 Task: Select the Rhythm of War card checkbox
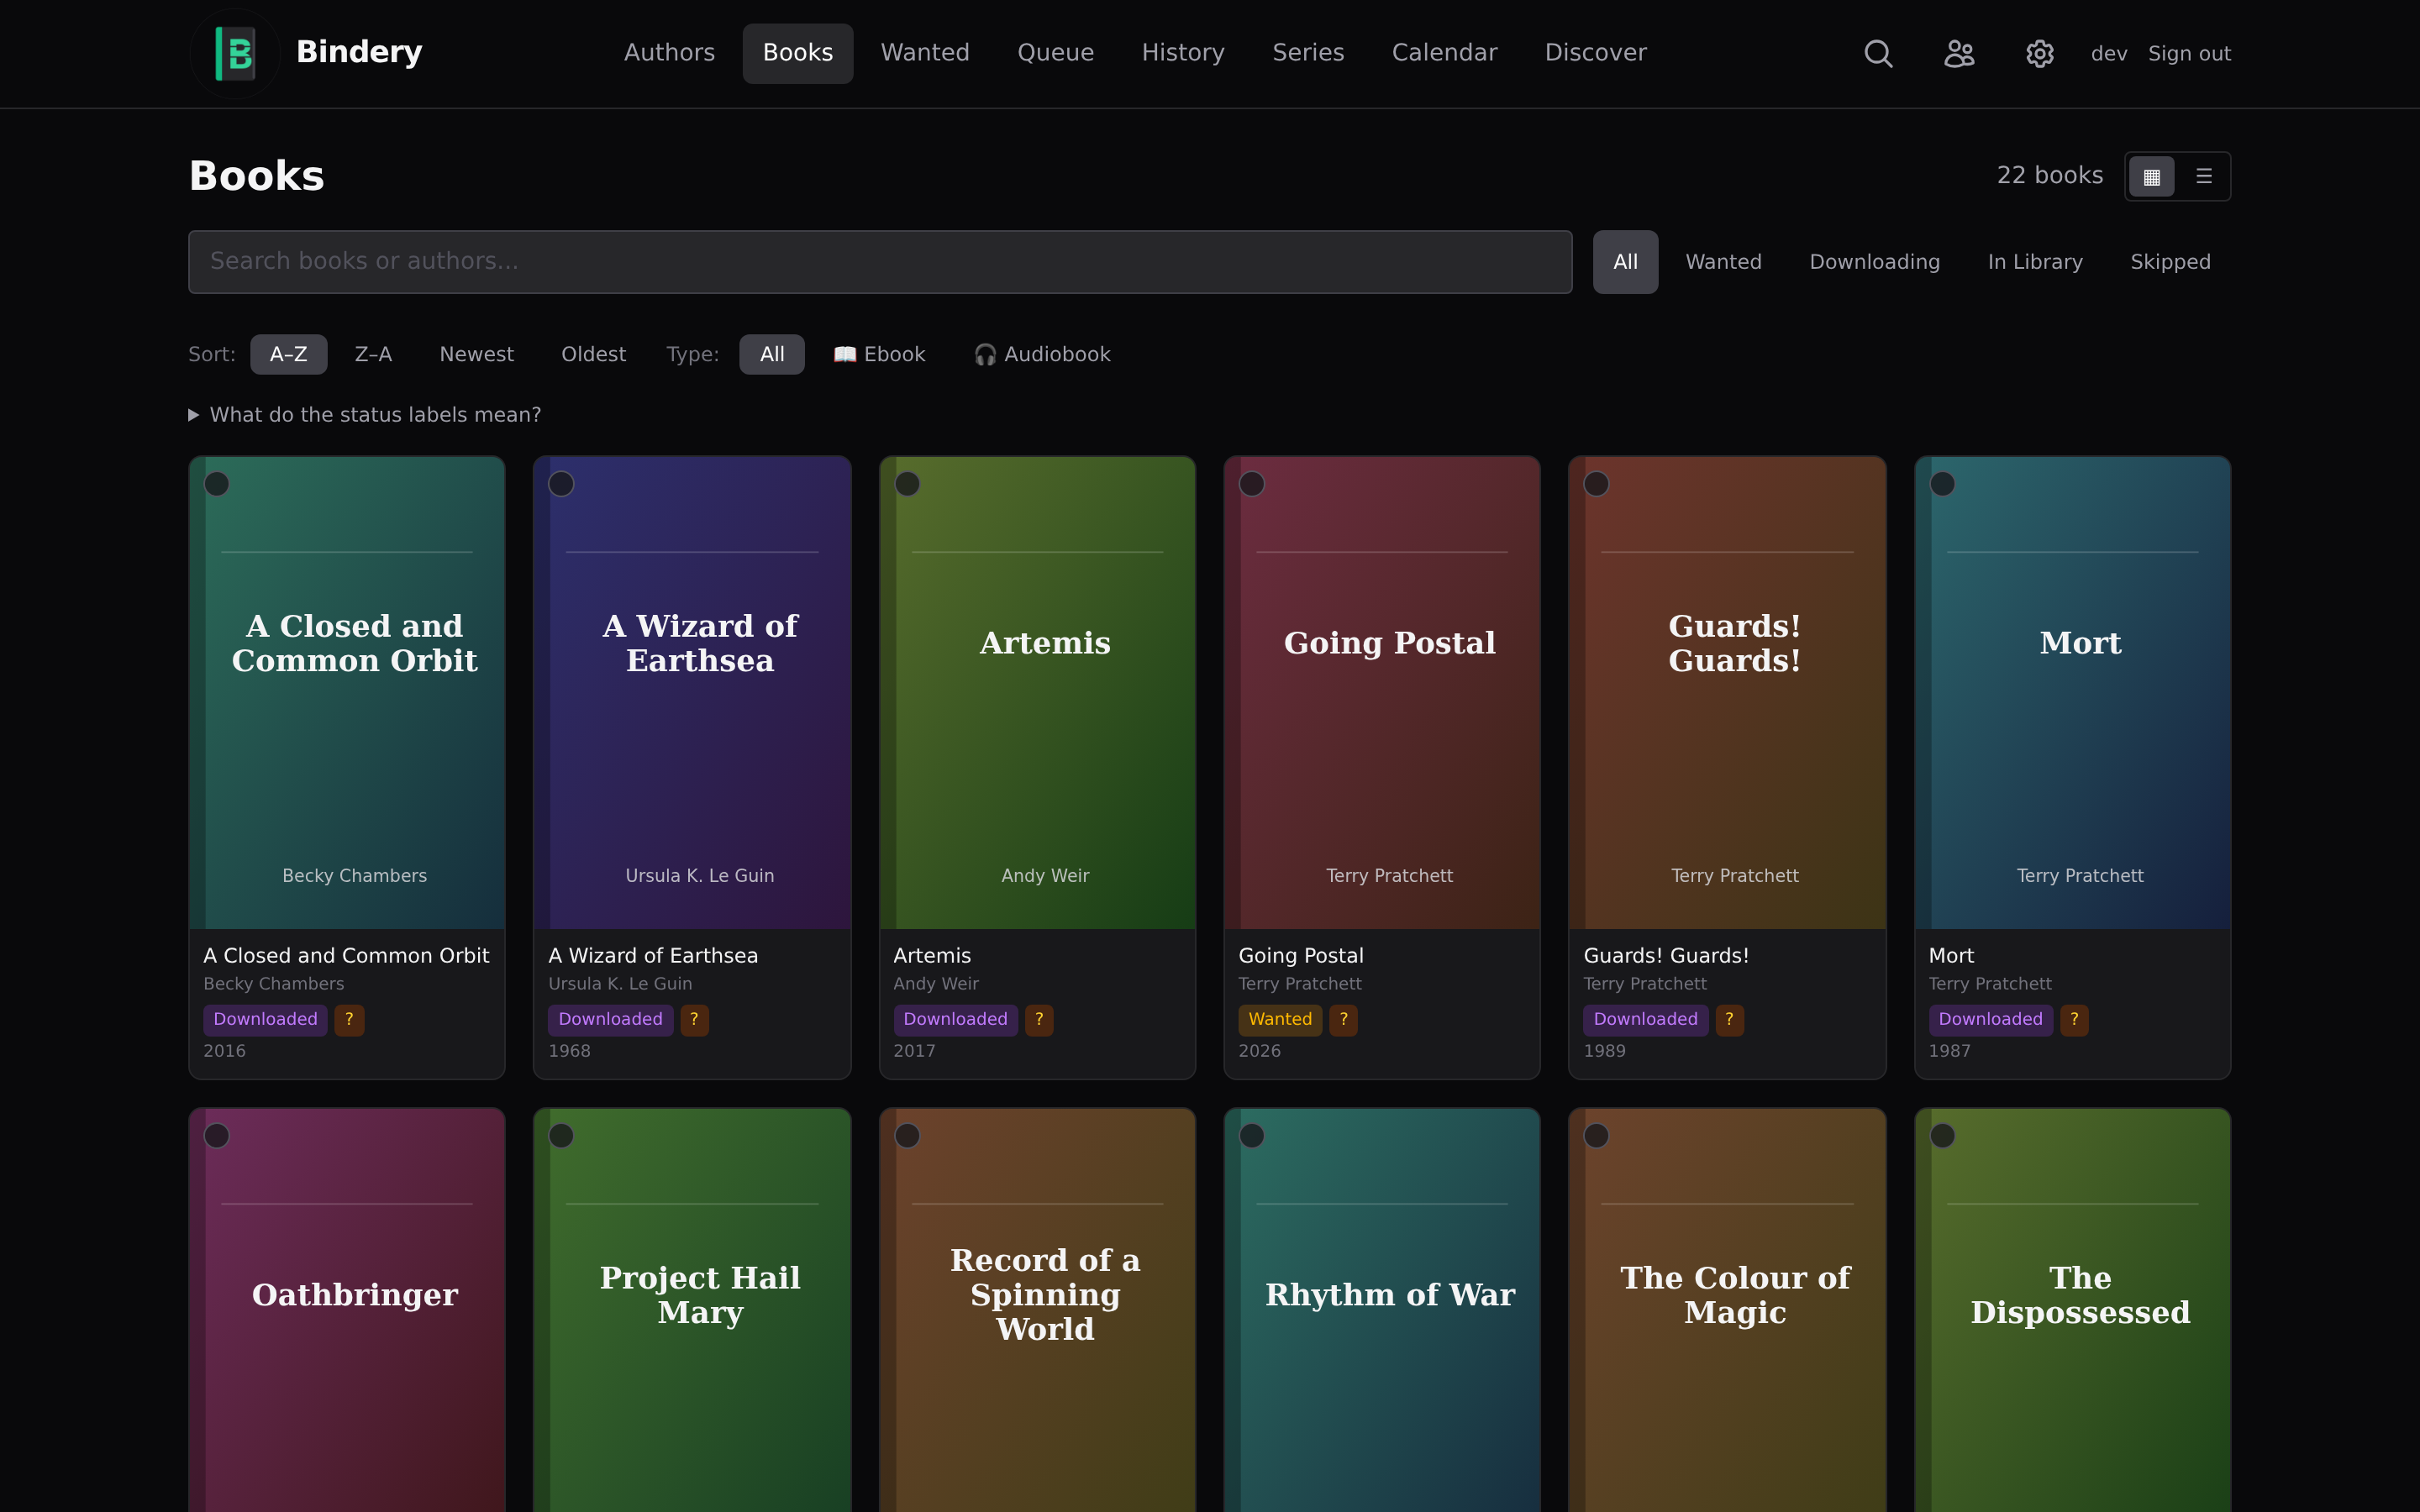pyautogui.click(x=1252, y=1136)
